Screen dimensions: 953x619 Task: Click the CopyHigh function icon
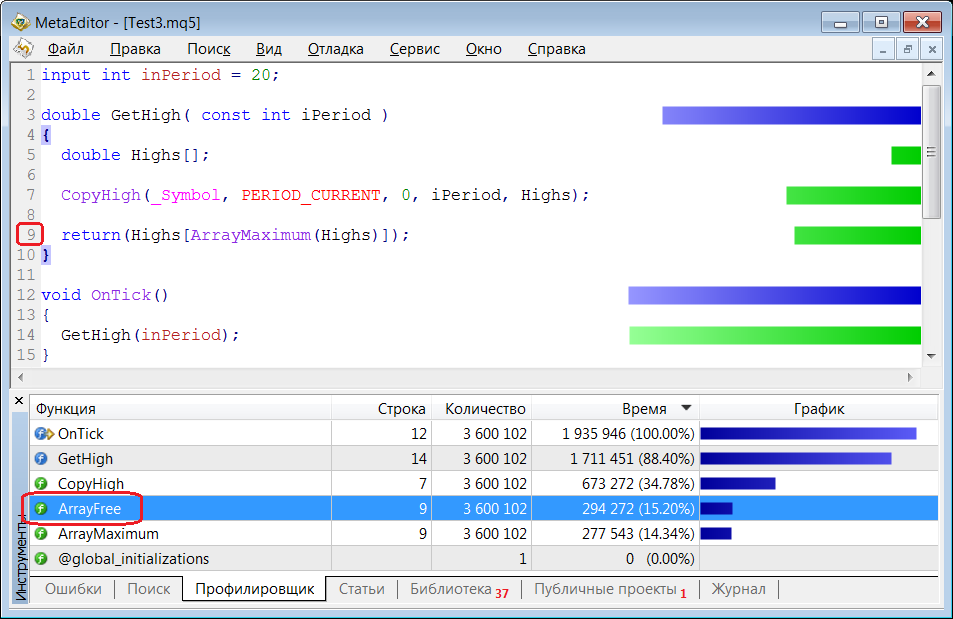coord(41,483)
